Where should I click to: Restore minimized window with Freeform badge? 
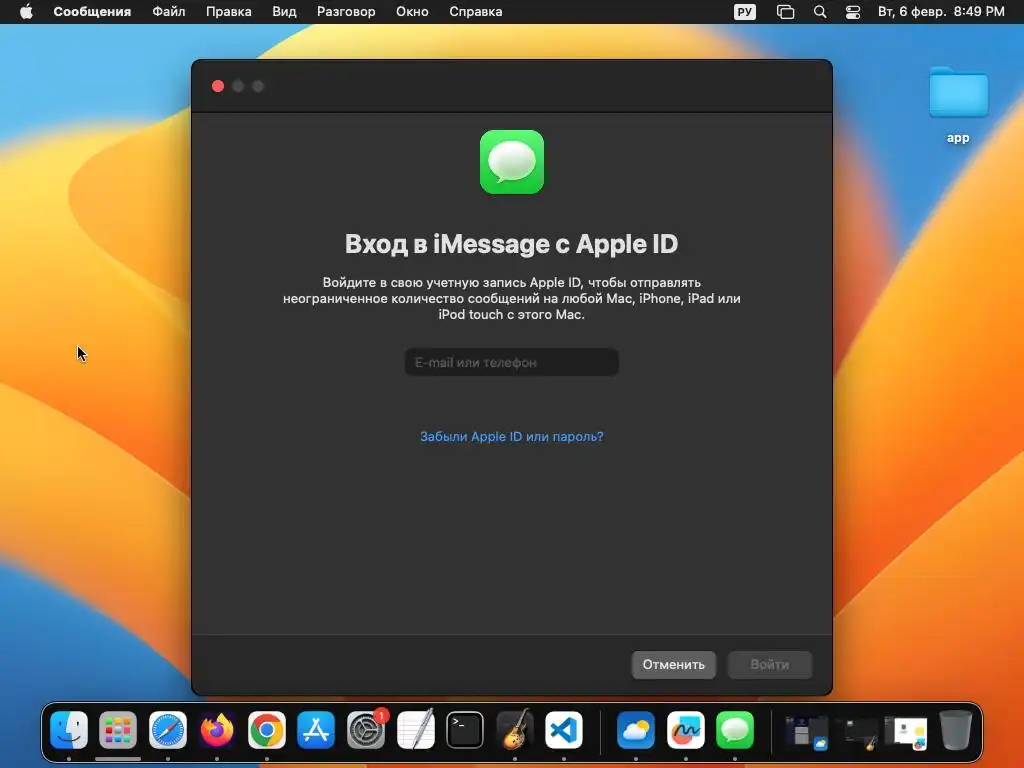(x=906, y=733)
